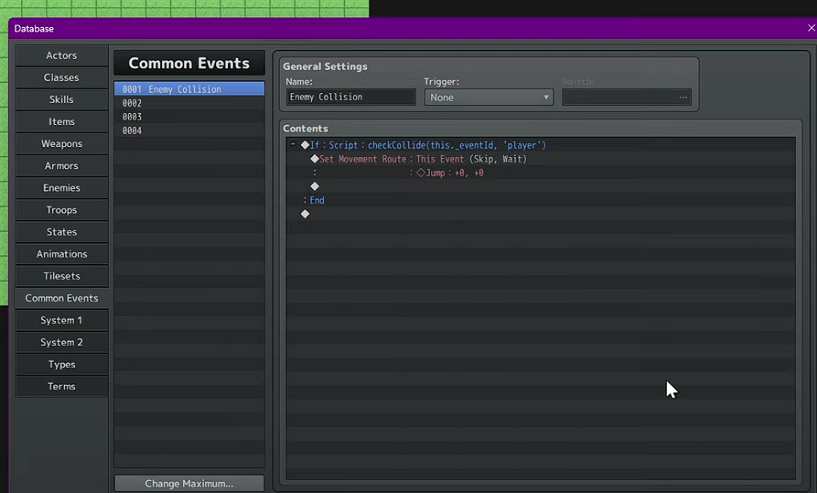This screenshot has height=493, width=817.
Task: Go to the Enemies tab
Action: pyautogui.click(x=61, y=188)
